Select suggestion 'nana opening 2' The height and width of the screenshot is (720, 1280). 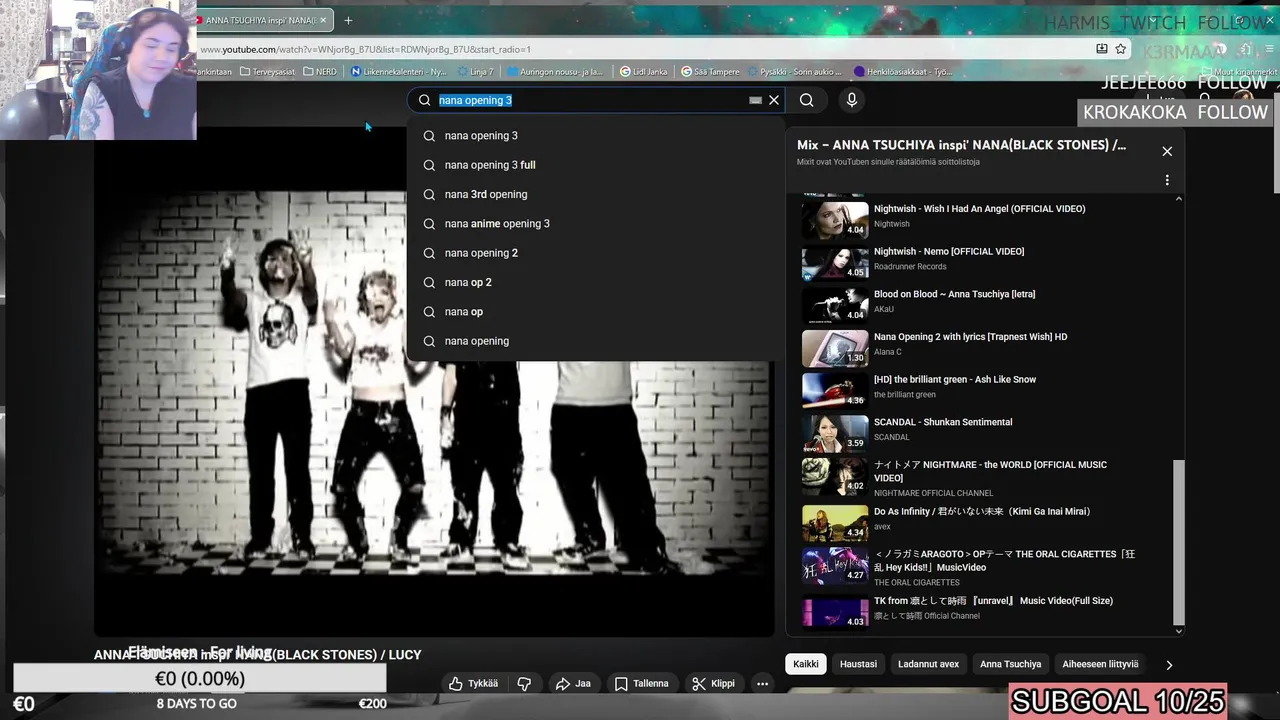[595, 253]
